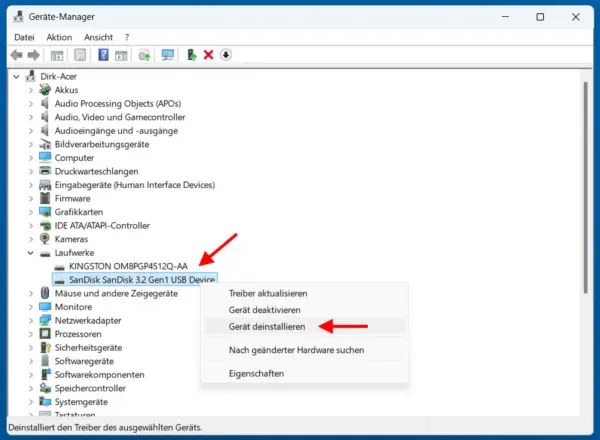Click the Dirk-Acer computer root icon
600x440 pixels.
pos(30,76)
